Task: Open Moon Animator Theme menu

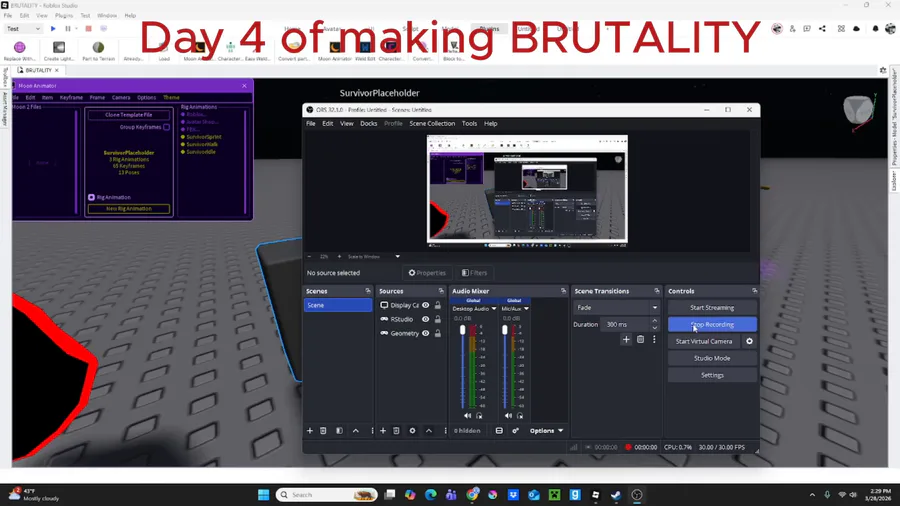Action: point(171,98)
